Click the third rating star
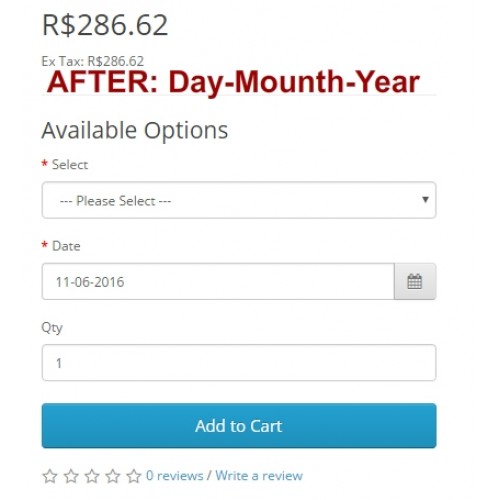The height and width of the screenshot is (500, 500). click(92, 476)
